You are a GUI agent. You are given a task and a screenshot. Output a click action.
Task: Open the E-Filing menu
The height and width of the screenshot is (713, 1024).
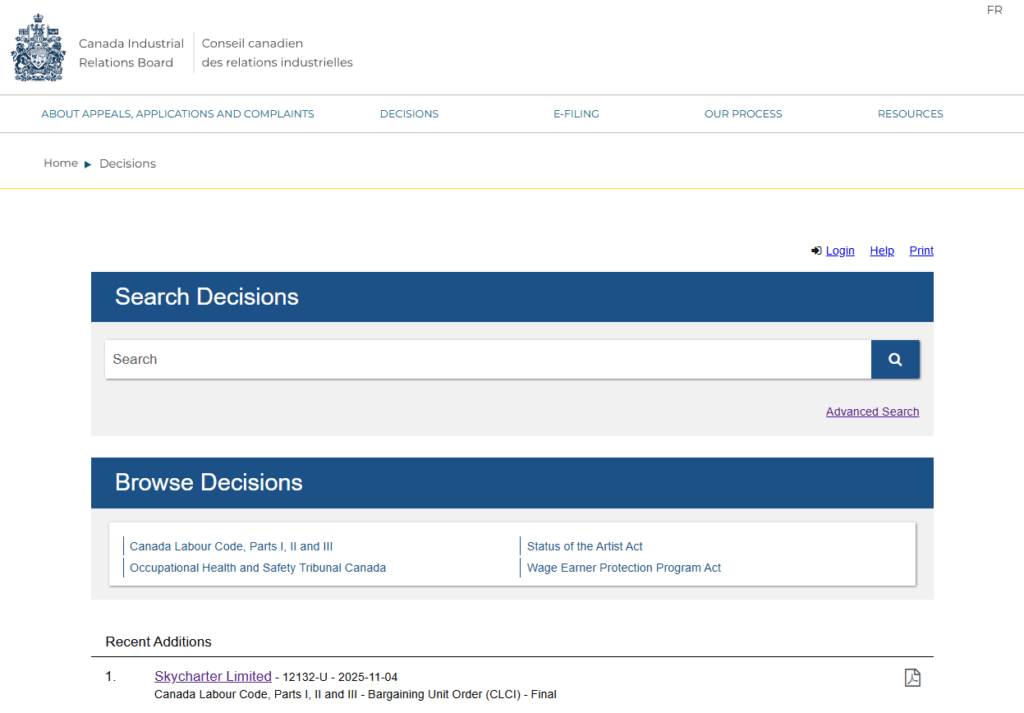[x=576, y=114]
